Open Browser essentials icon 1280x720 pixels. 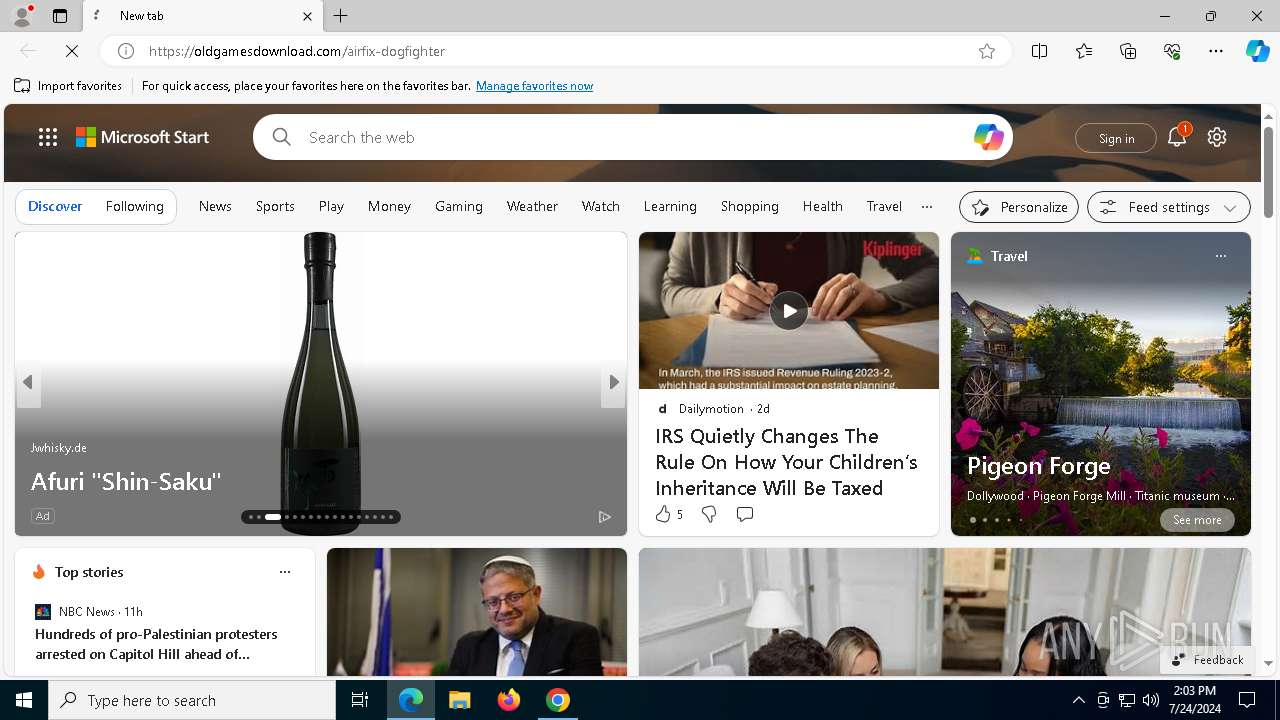(x=1172, y=51)
